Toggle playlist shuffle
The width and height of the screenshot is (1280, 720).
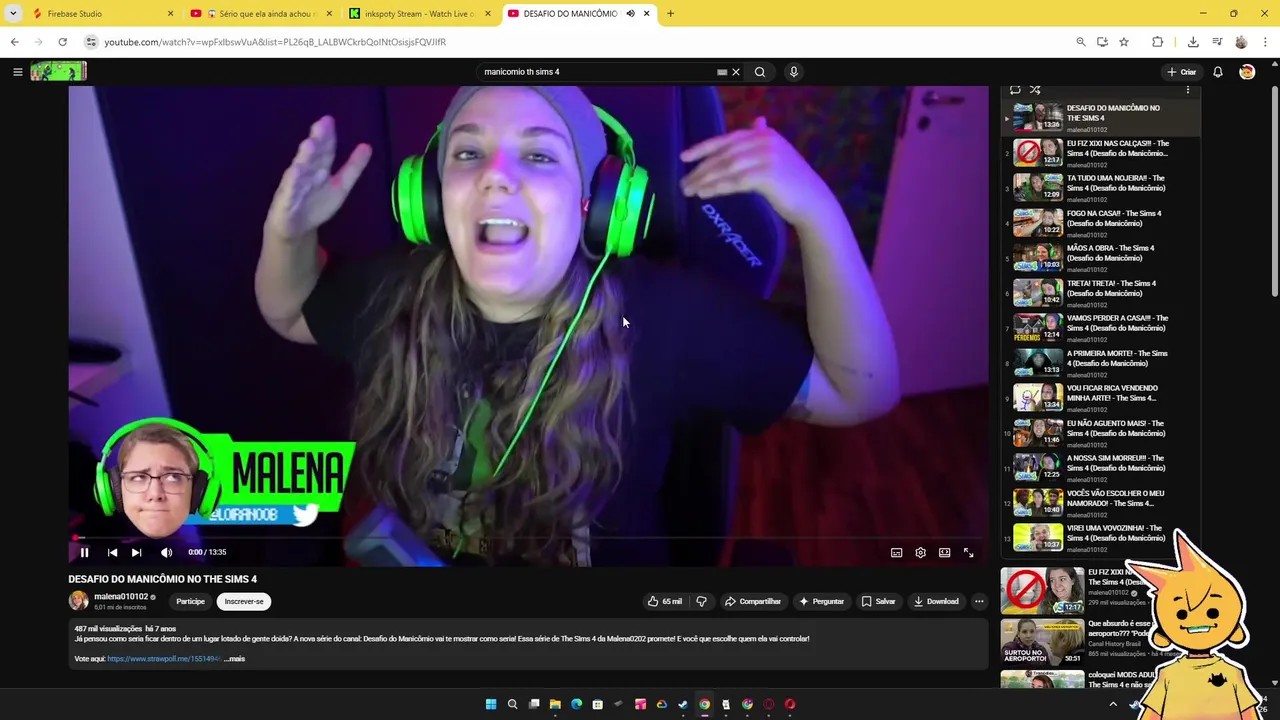pyautogui.click(x=1035, y=90)
